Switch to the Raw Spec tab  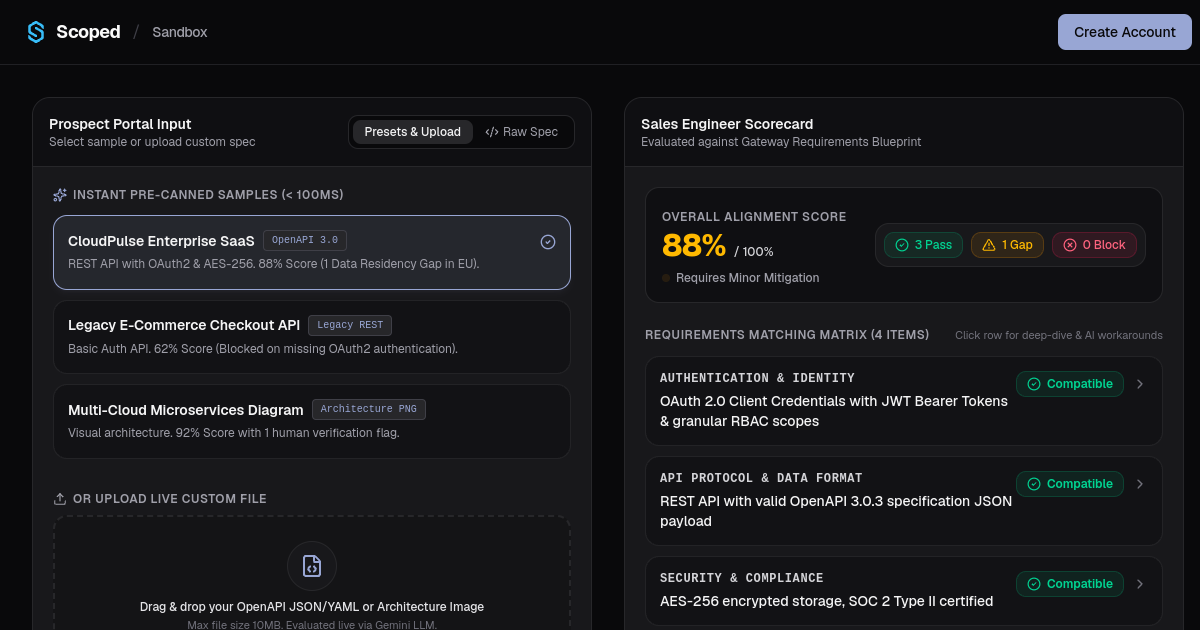click(x=522, y=132)
